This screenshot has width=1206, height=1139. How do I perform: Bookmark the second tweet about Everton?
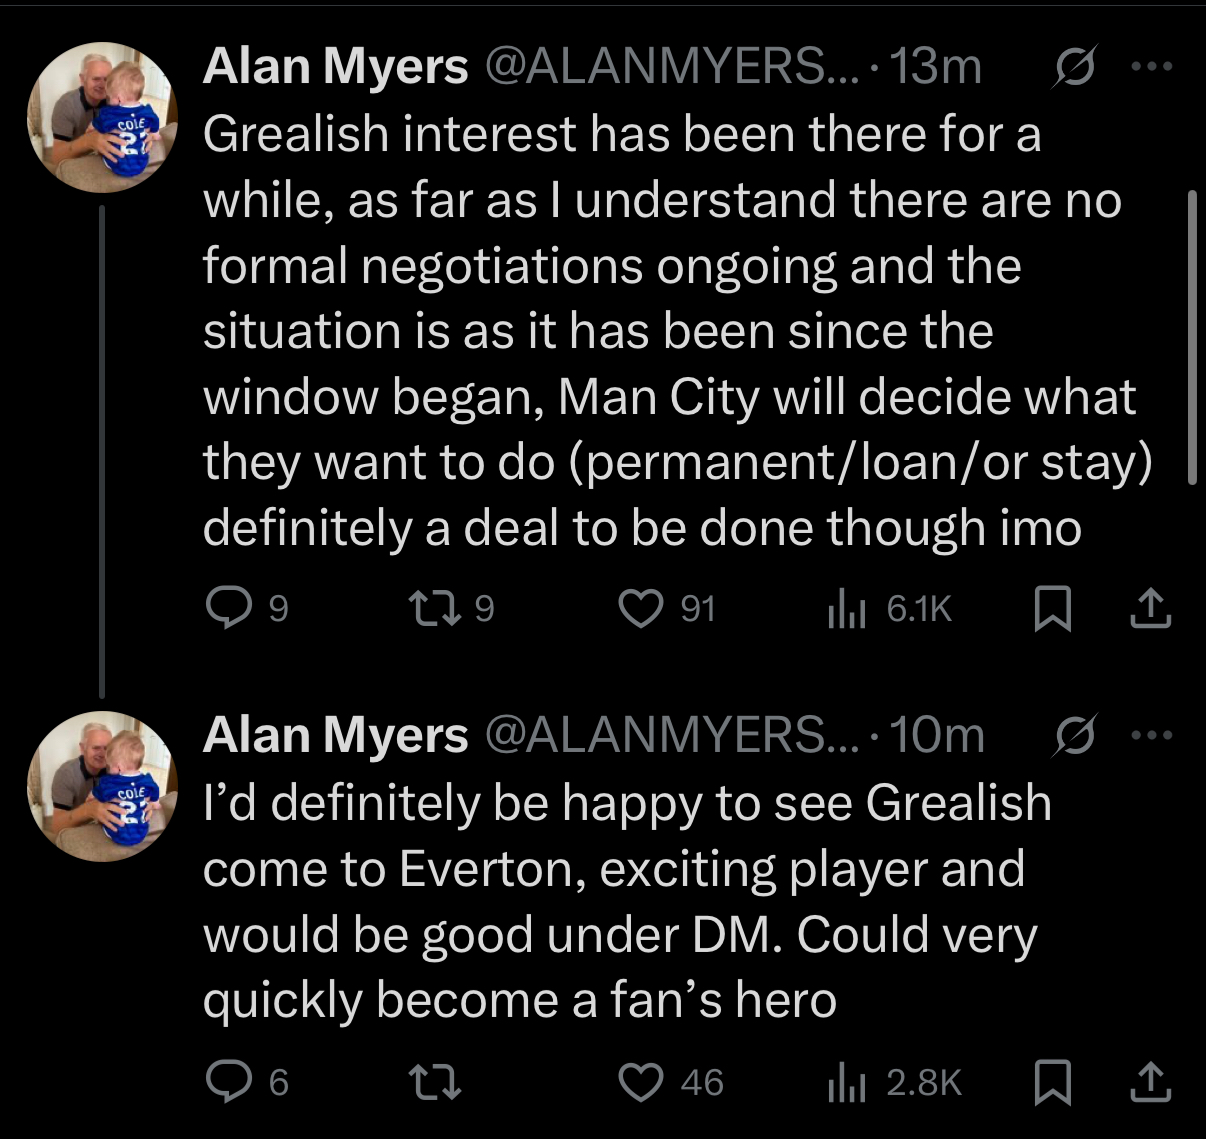1051,1082
